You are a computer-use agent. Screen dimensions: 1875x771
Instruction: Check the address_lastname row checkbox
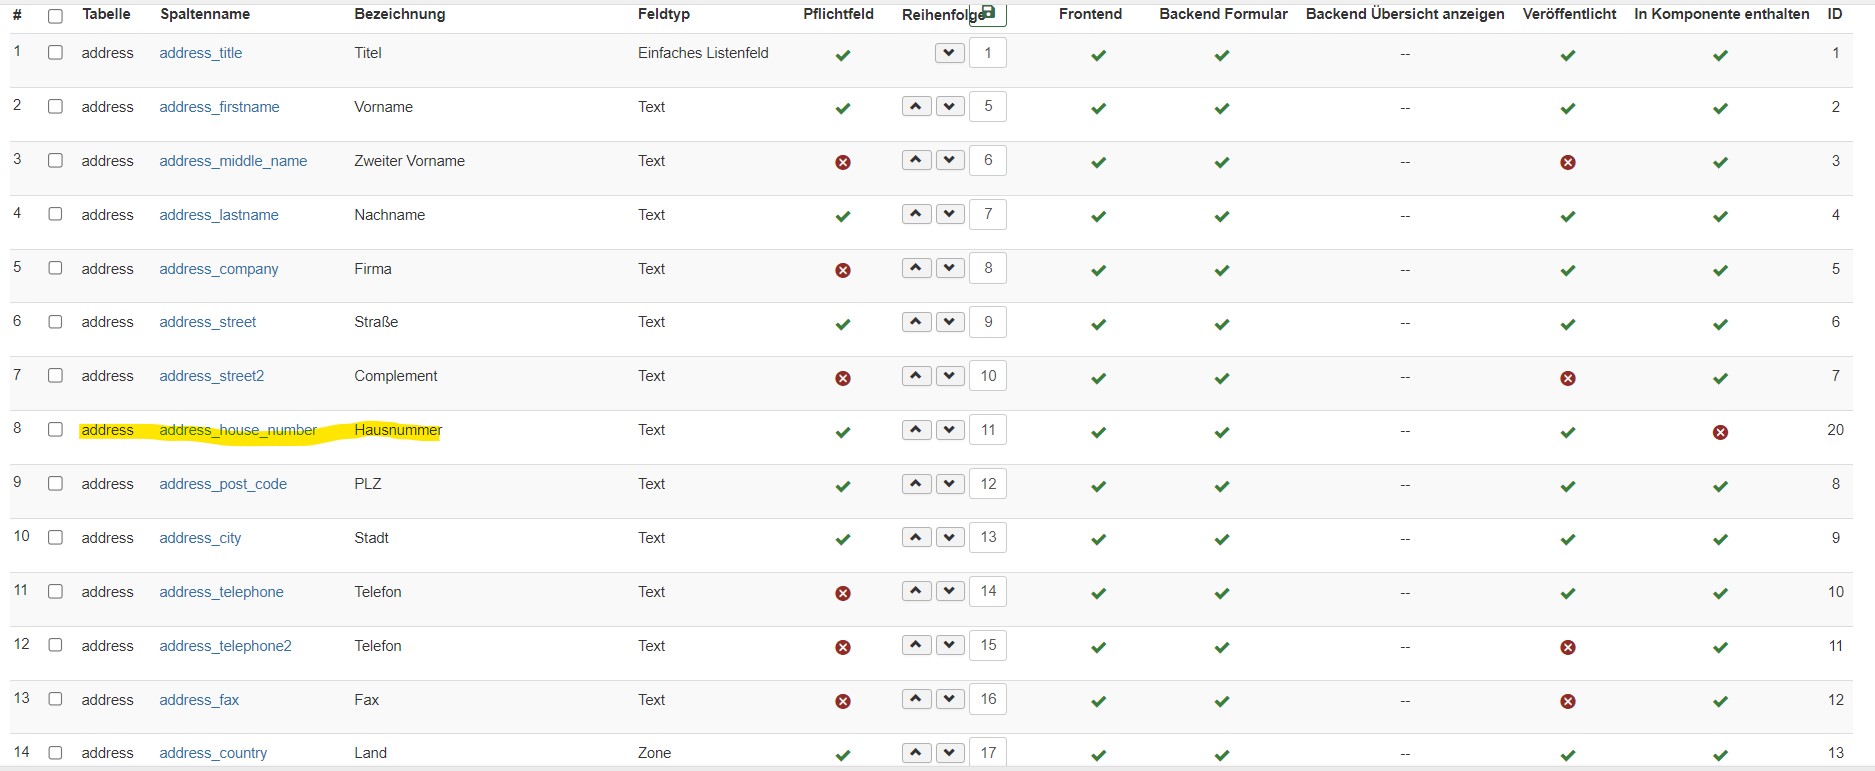pyautogui.click(x=55, y=214)
